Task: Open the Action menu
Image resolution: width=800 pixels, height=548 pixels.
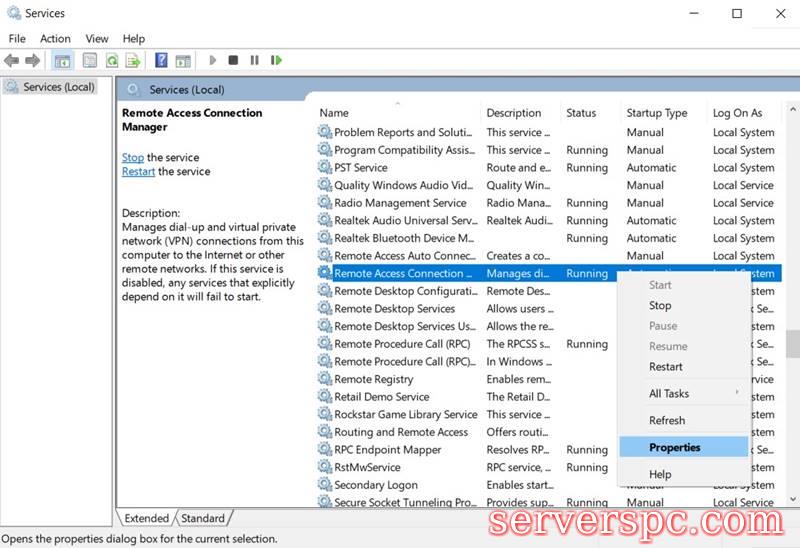Action: point(55,39)
